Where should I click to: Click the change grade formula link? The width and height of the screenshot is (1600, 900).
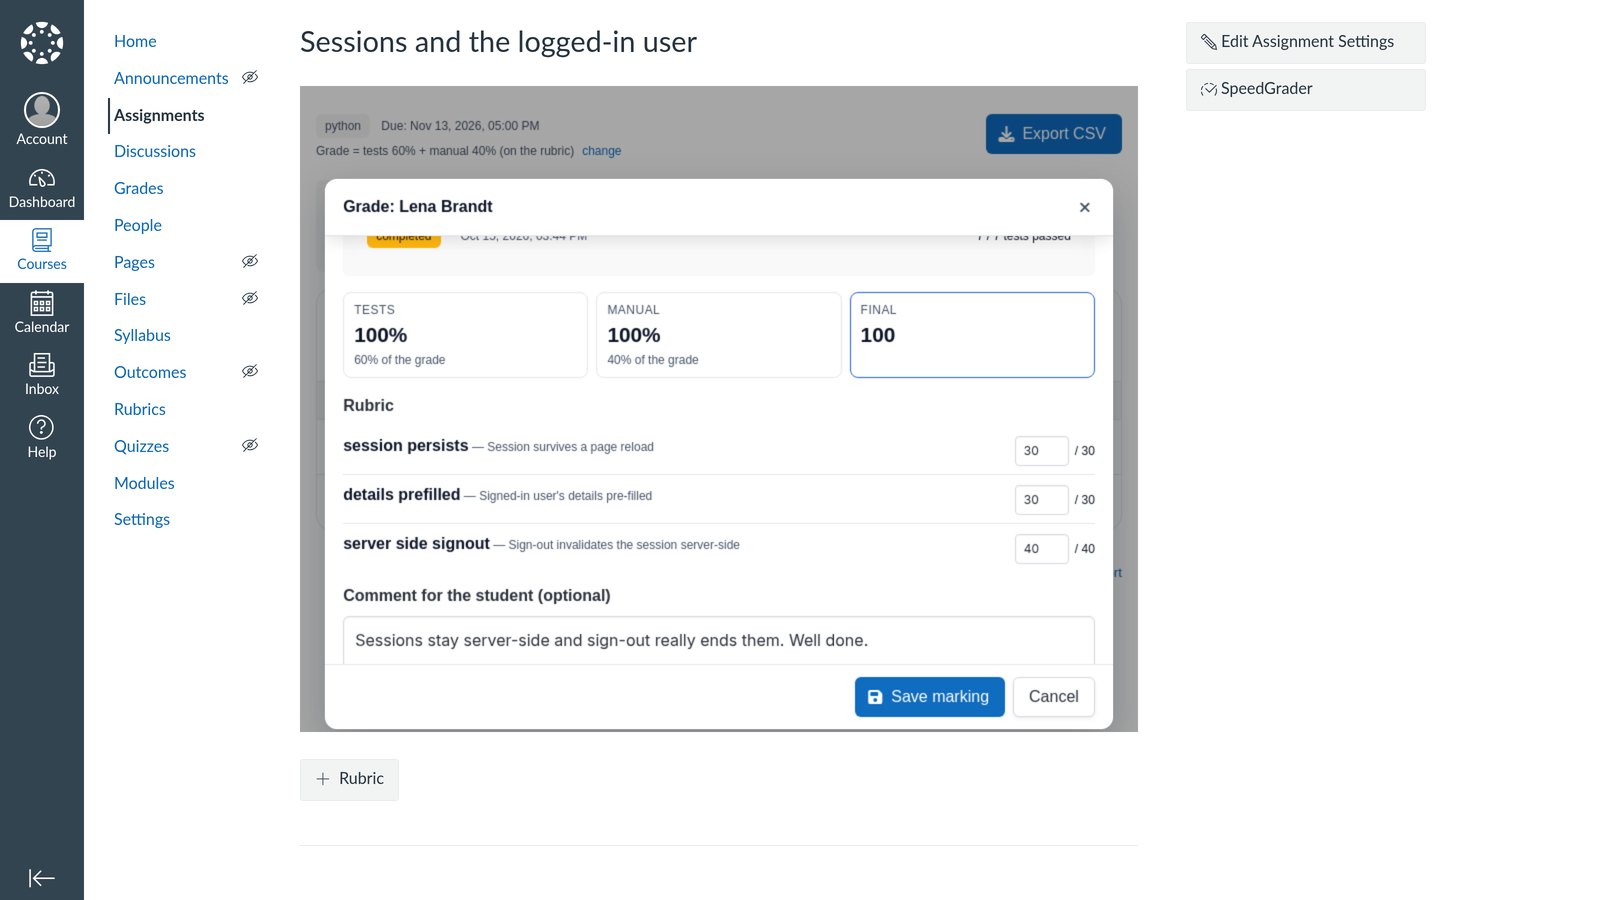point(601,151)
